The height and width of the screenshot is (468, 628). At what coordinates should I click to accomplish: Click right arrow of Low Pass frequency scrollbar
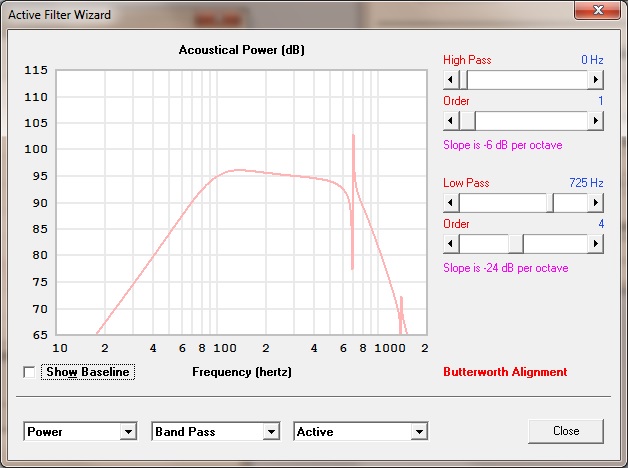click(x=596, y=203)
